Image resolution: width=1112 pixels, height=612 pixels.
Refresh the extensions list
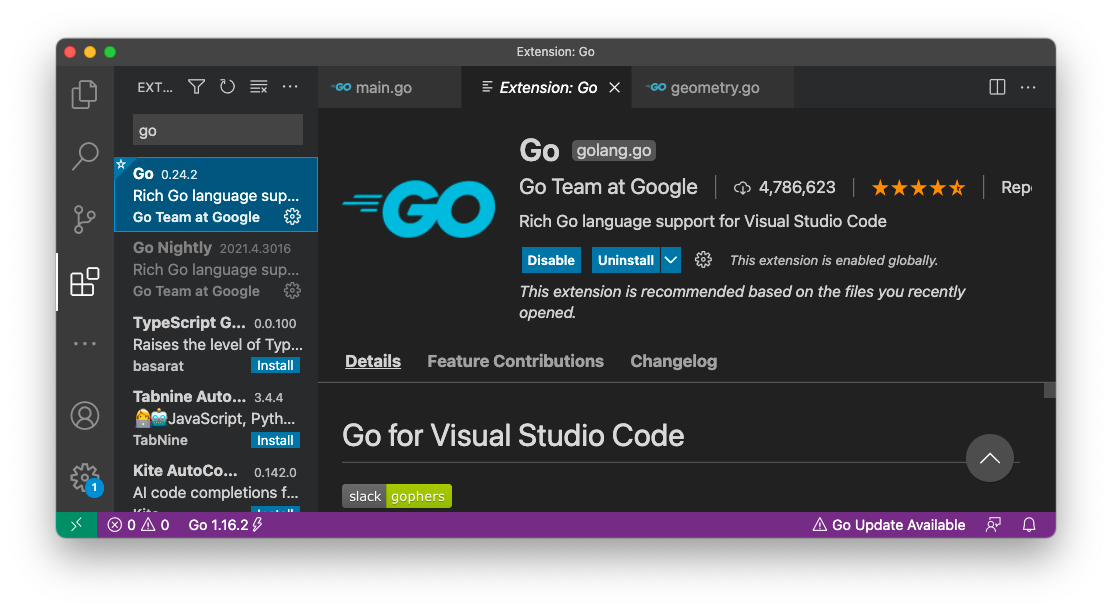pos(227,87)
